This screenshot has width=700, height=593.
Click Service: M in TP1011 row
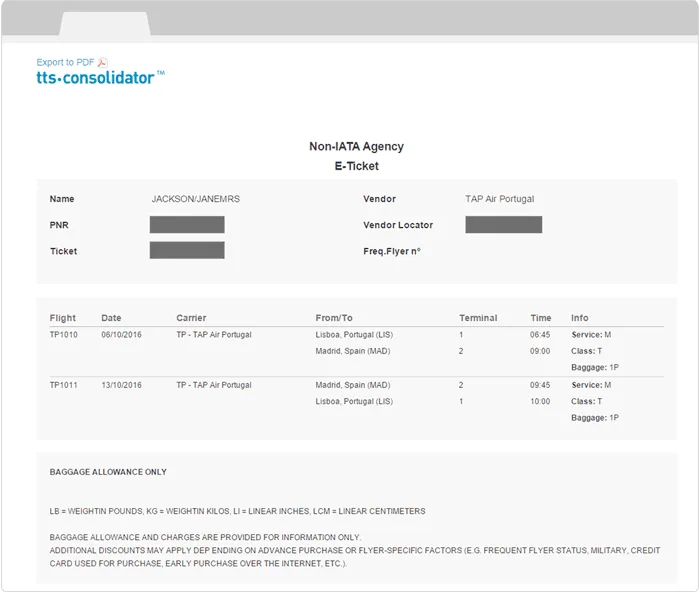point(591,385)
